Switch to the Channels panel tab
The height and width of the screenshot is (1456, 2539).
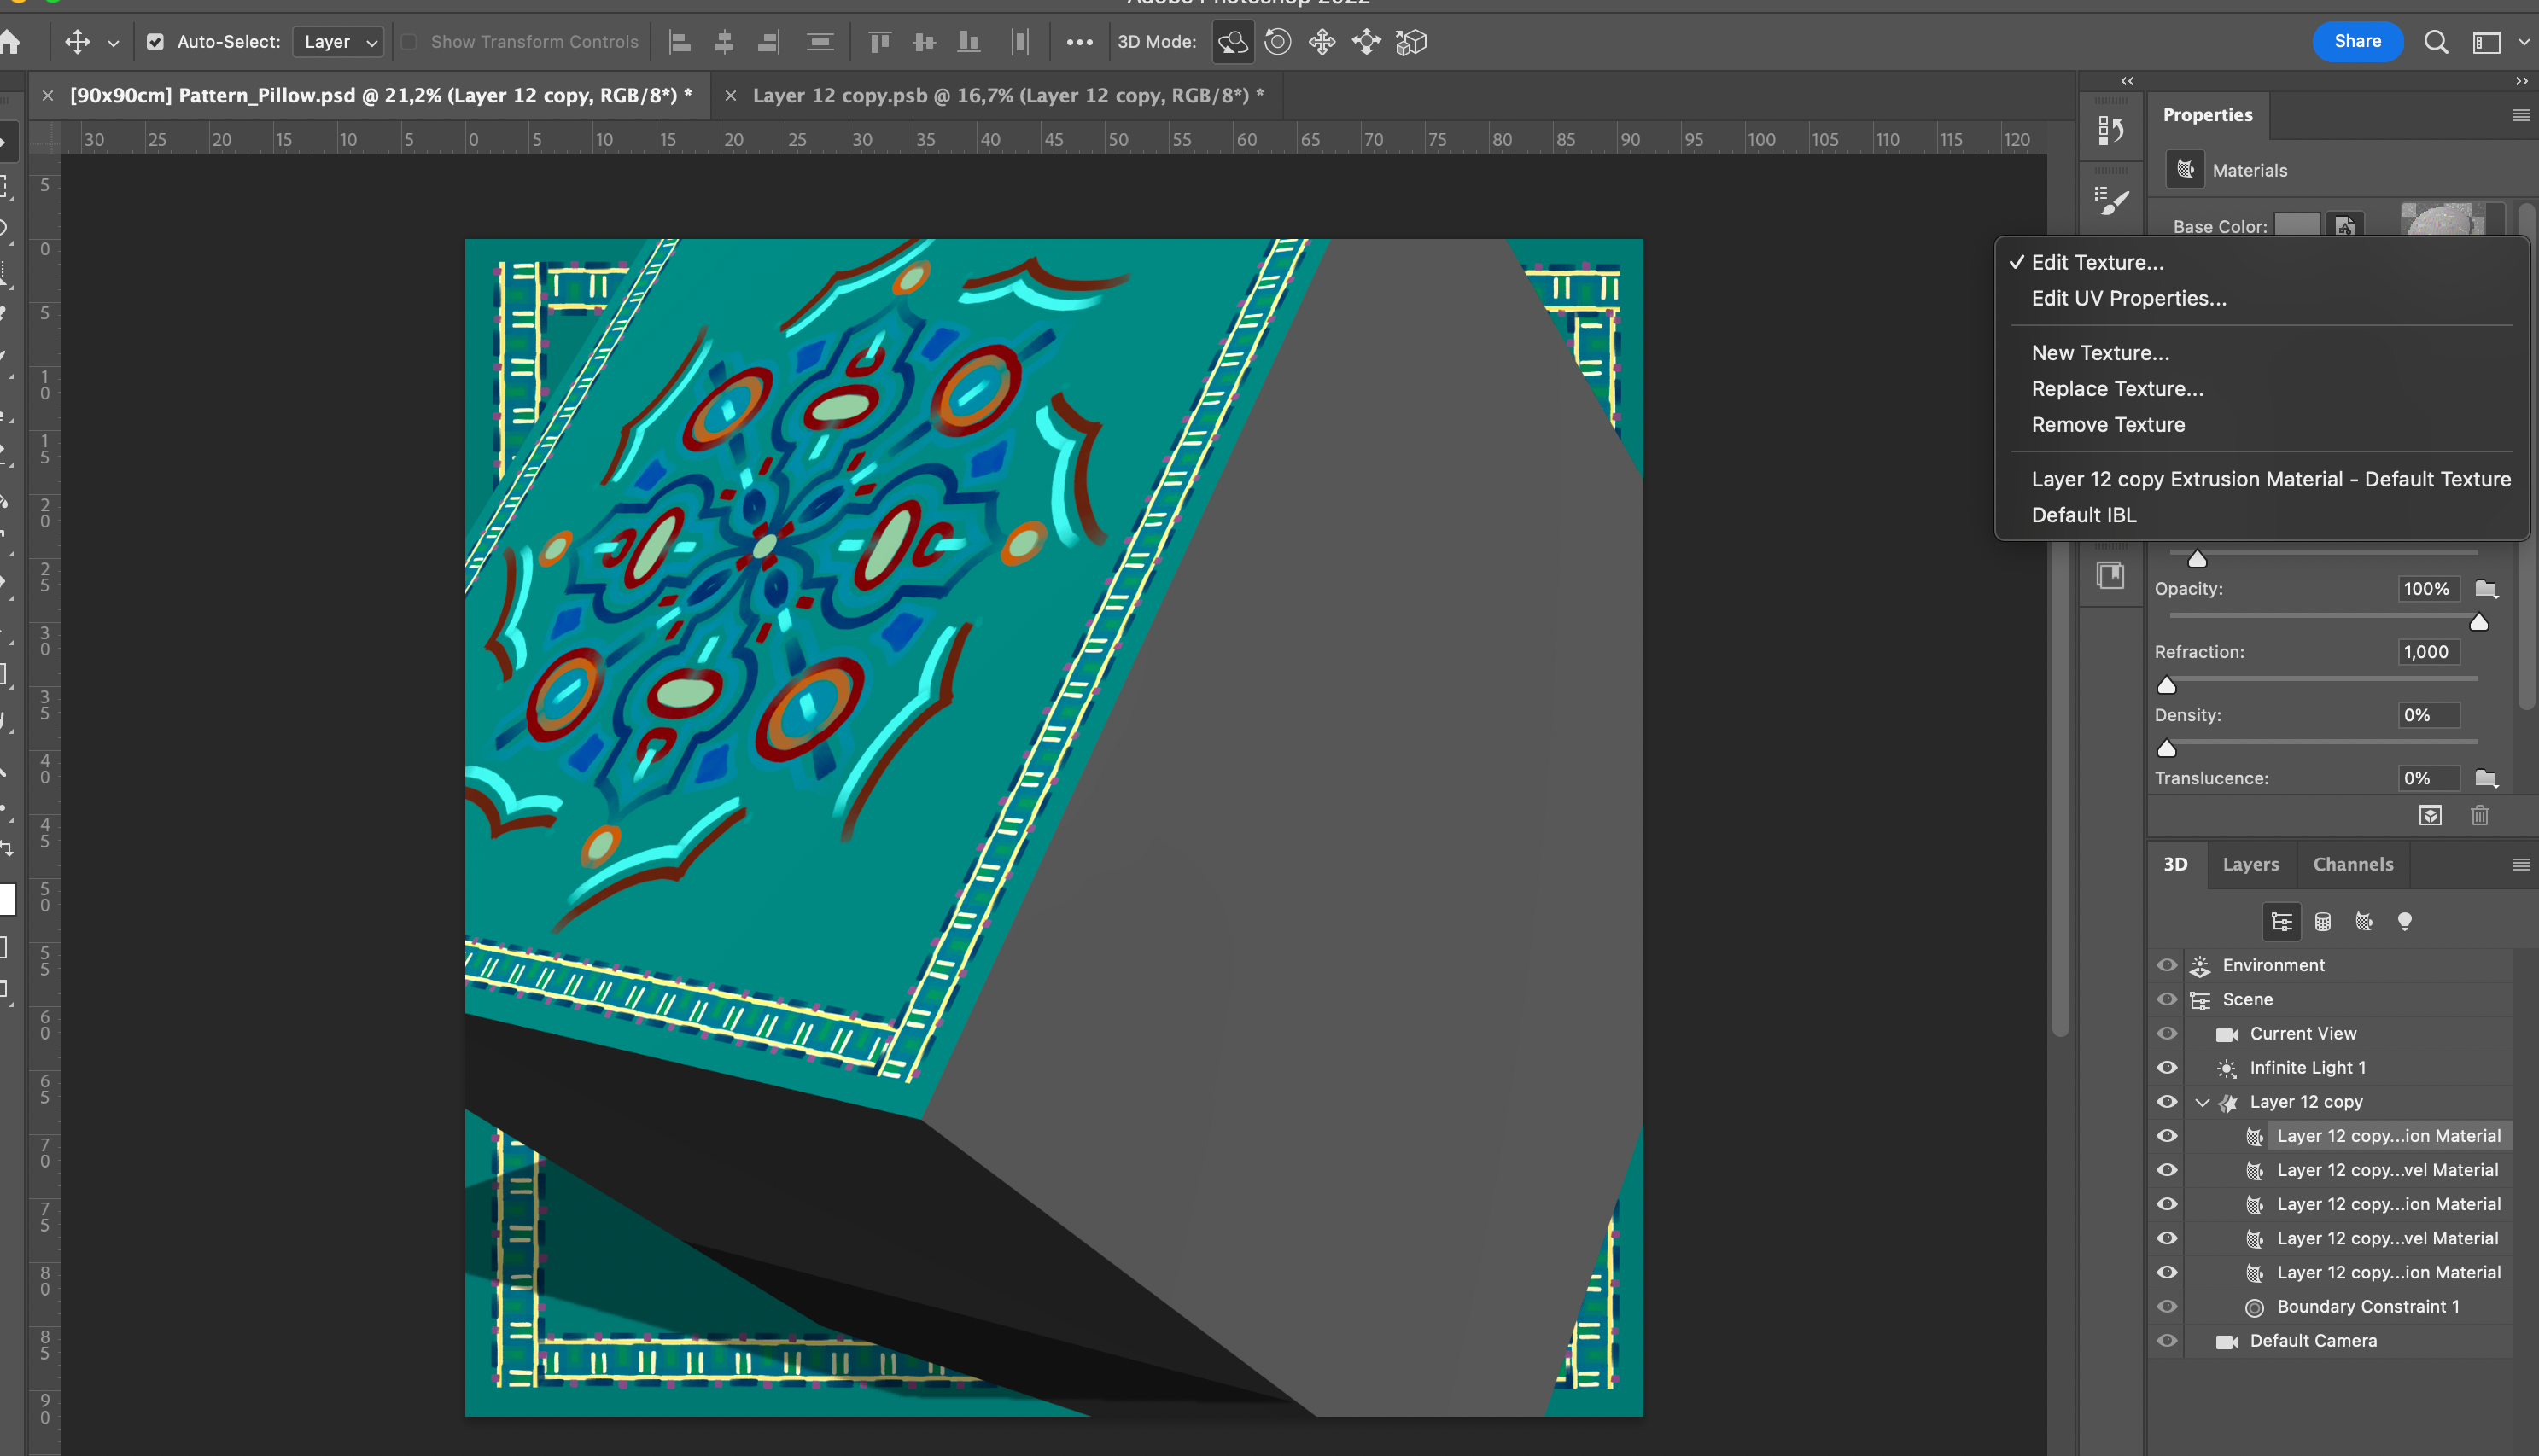(x=2352, y=863)
